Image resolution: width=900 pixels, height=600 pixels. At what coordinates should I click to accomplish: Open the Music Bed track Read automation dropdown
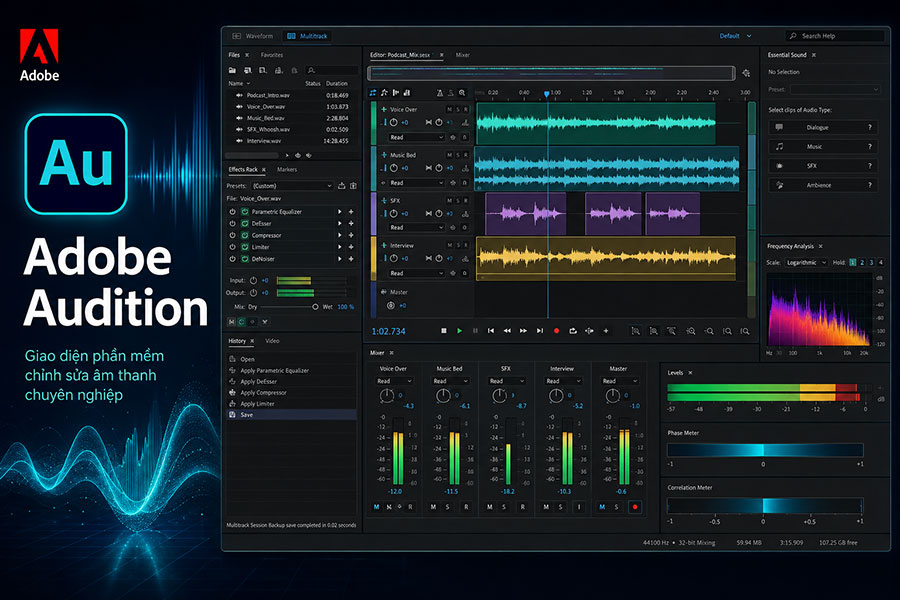click(416, 183)
